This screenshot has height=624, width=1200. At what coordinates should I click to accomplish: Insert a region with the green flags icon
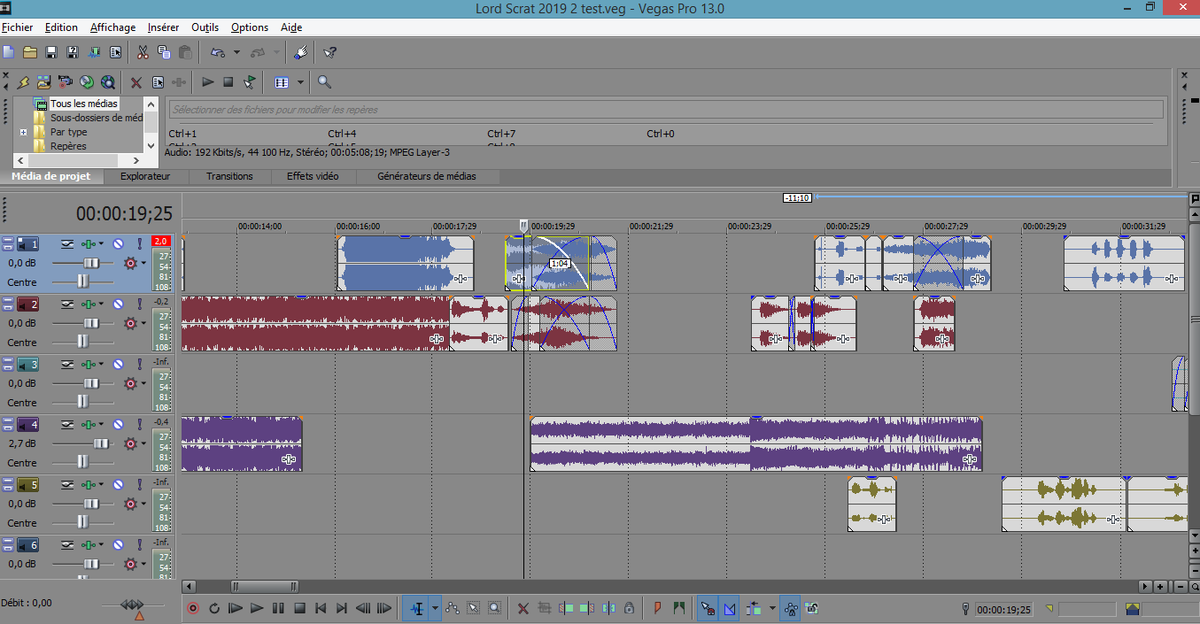tap(679, 608)
